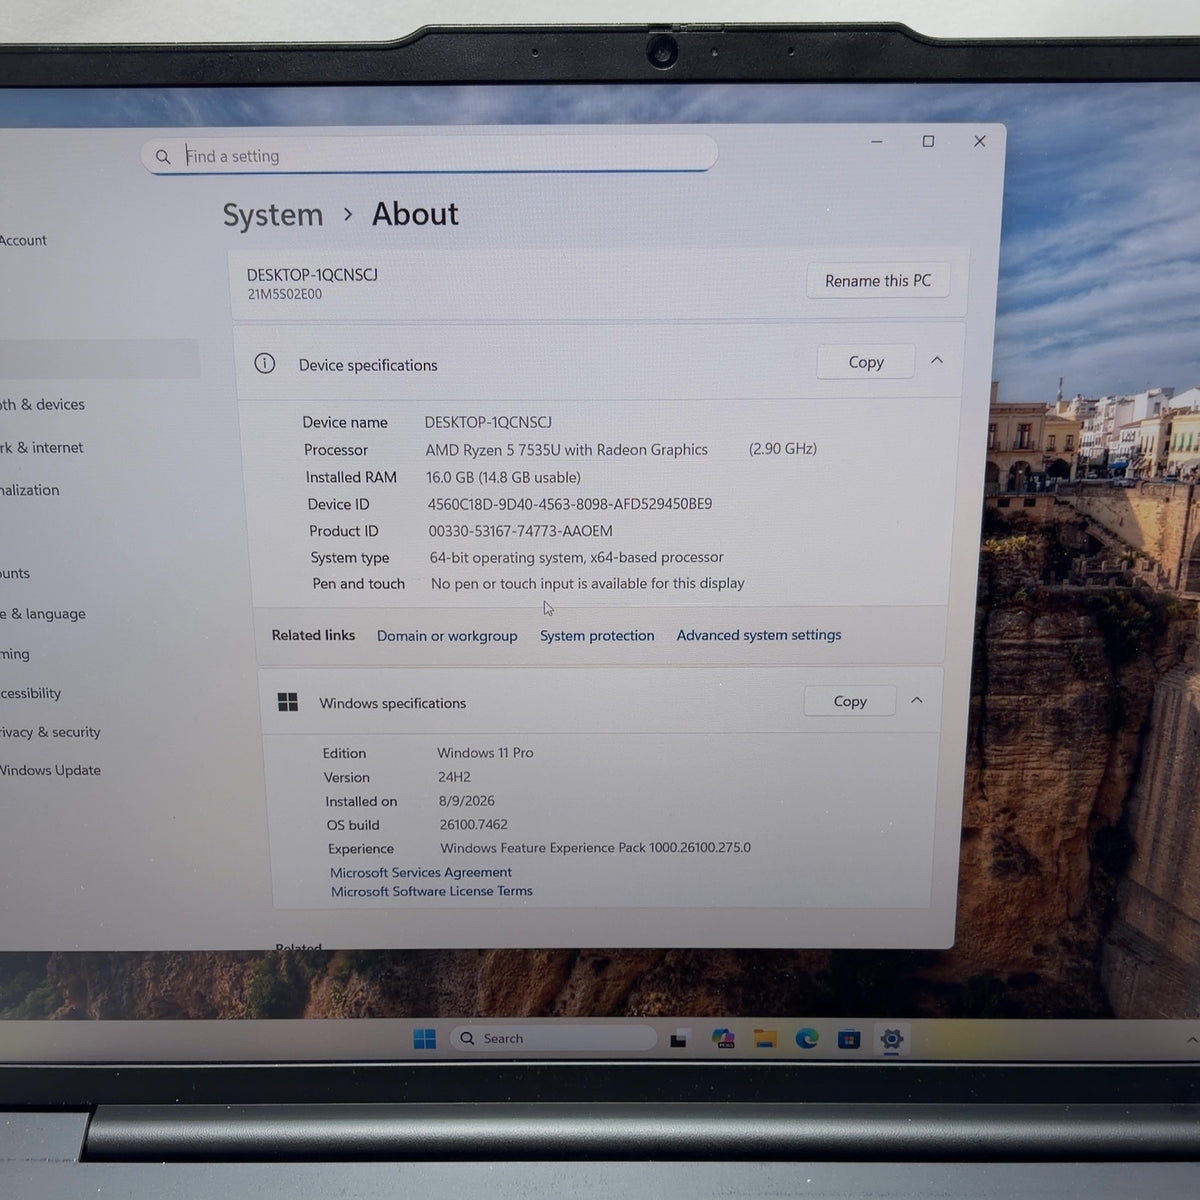Open Microsoft Software License Terms link

432,892
